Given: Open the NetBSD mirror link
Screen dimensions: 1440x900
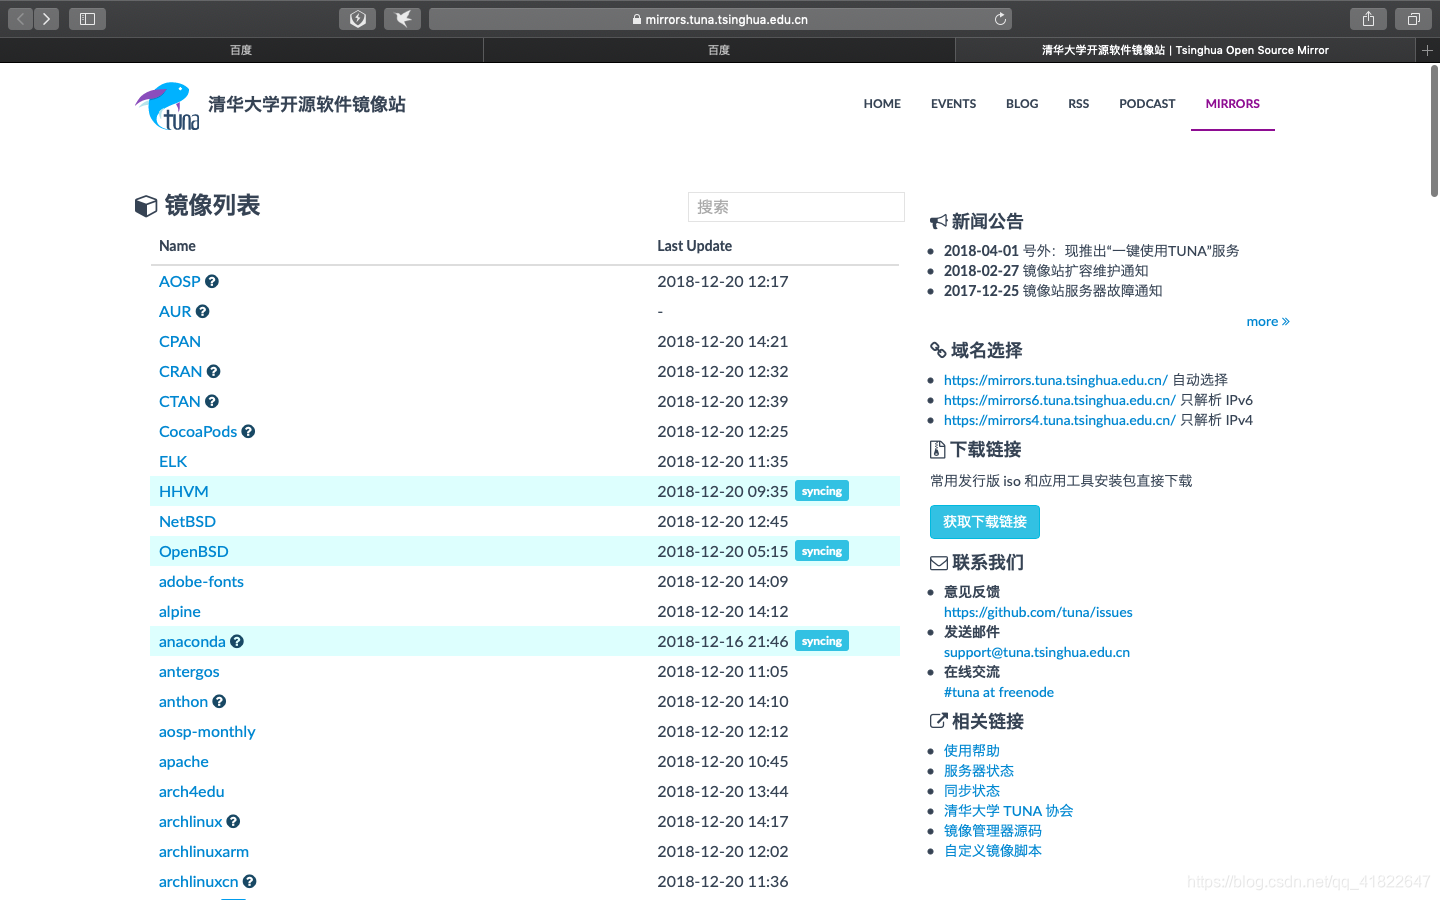Looking at the screenshot, I should pyautogui.click(x=187, y=522).
